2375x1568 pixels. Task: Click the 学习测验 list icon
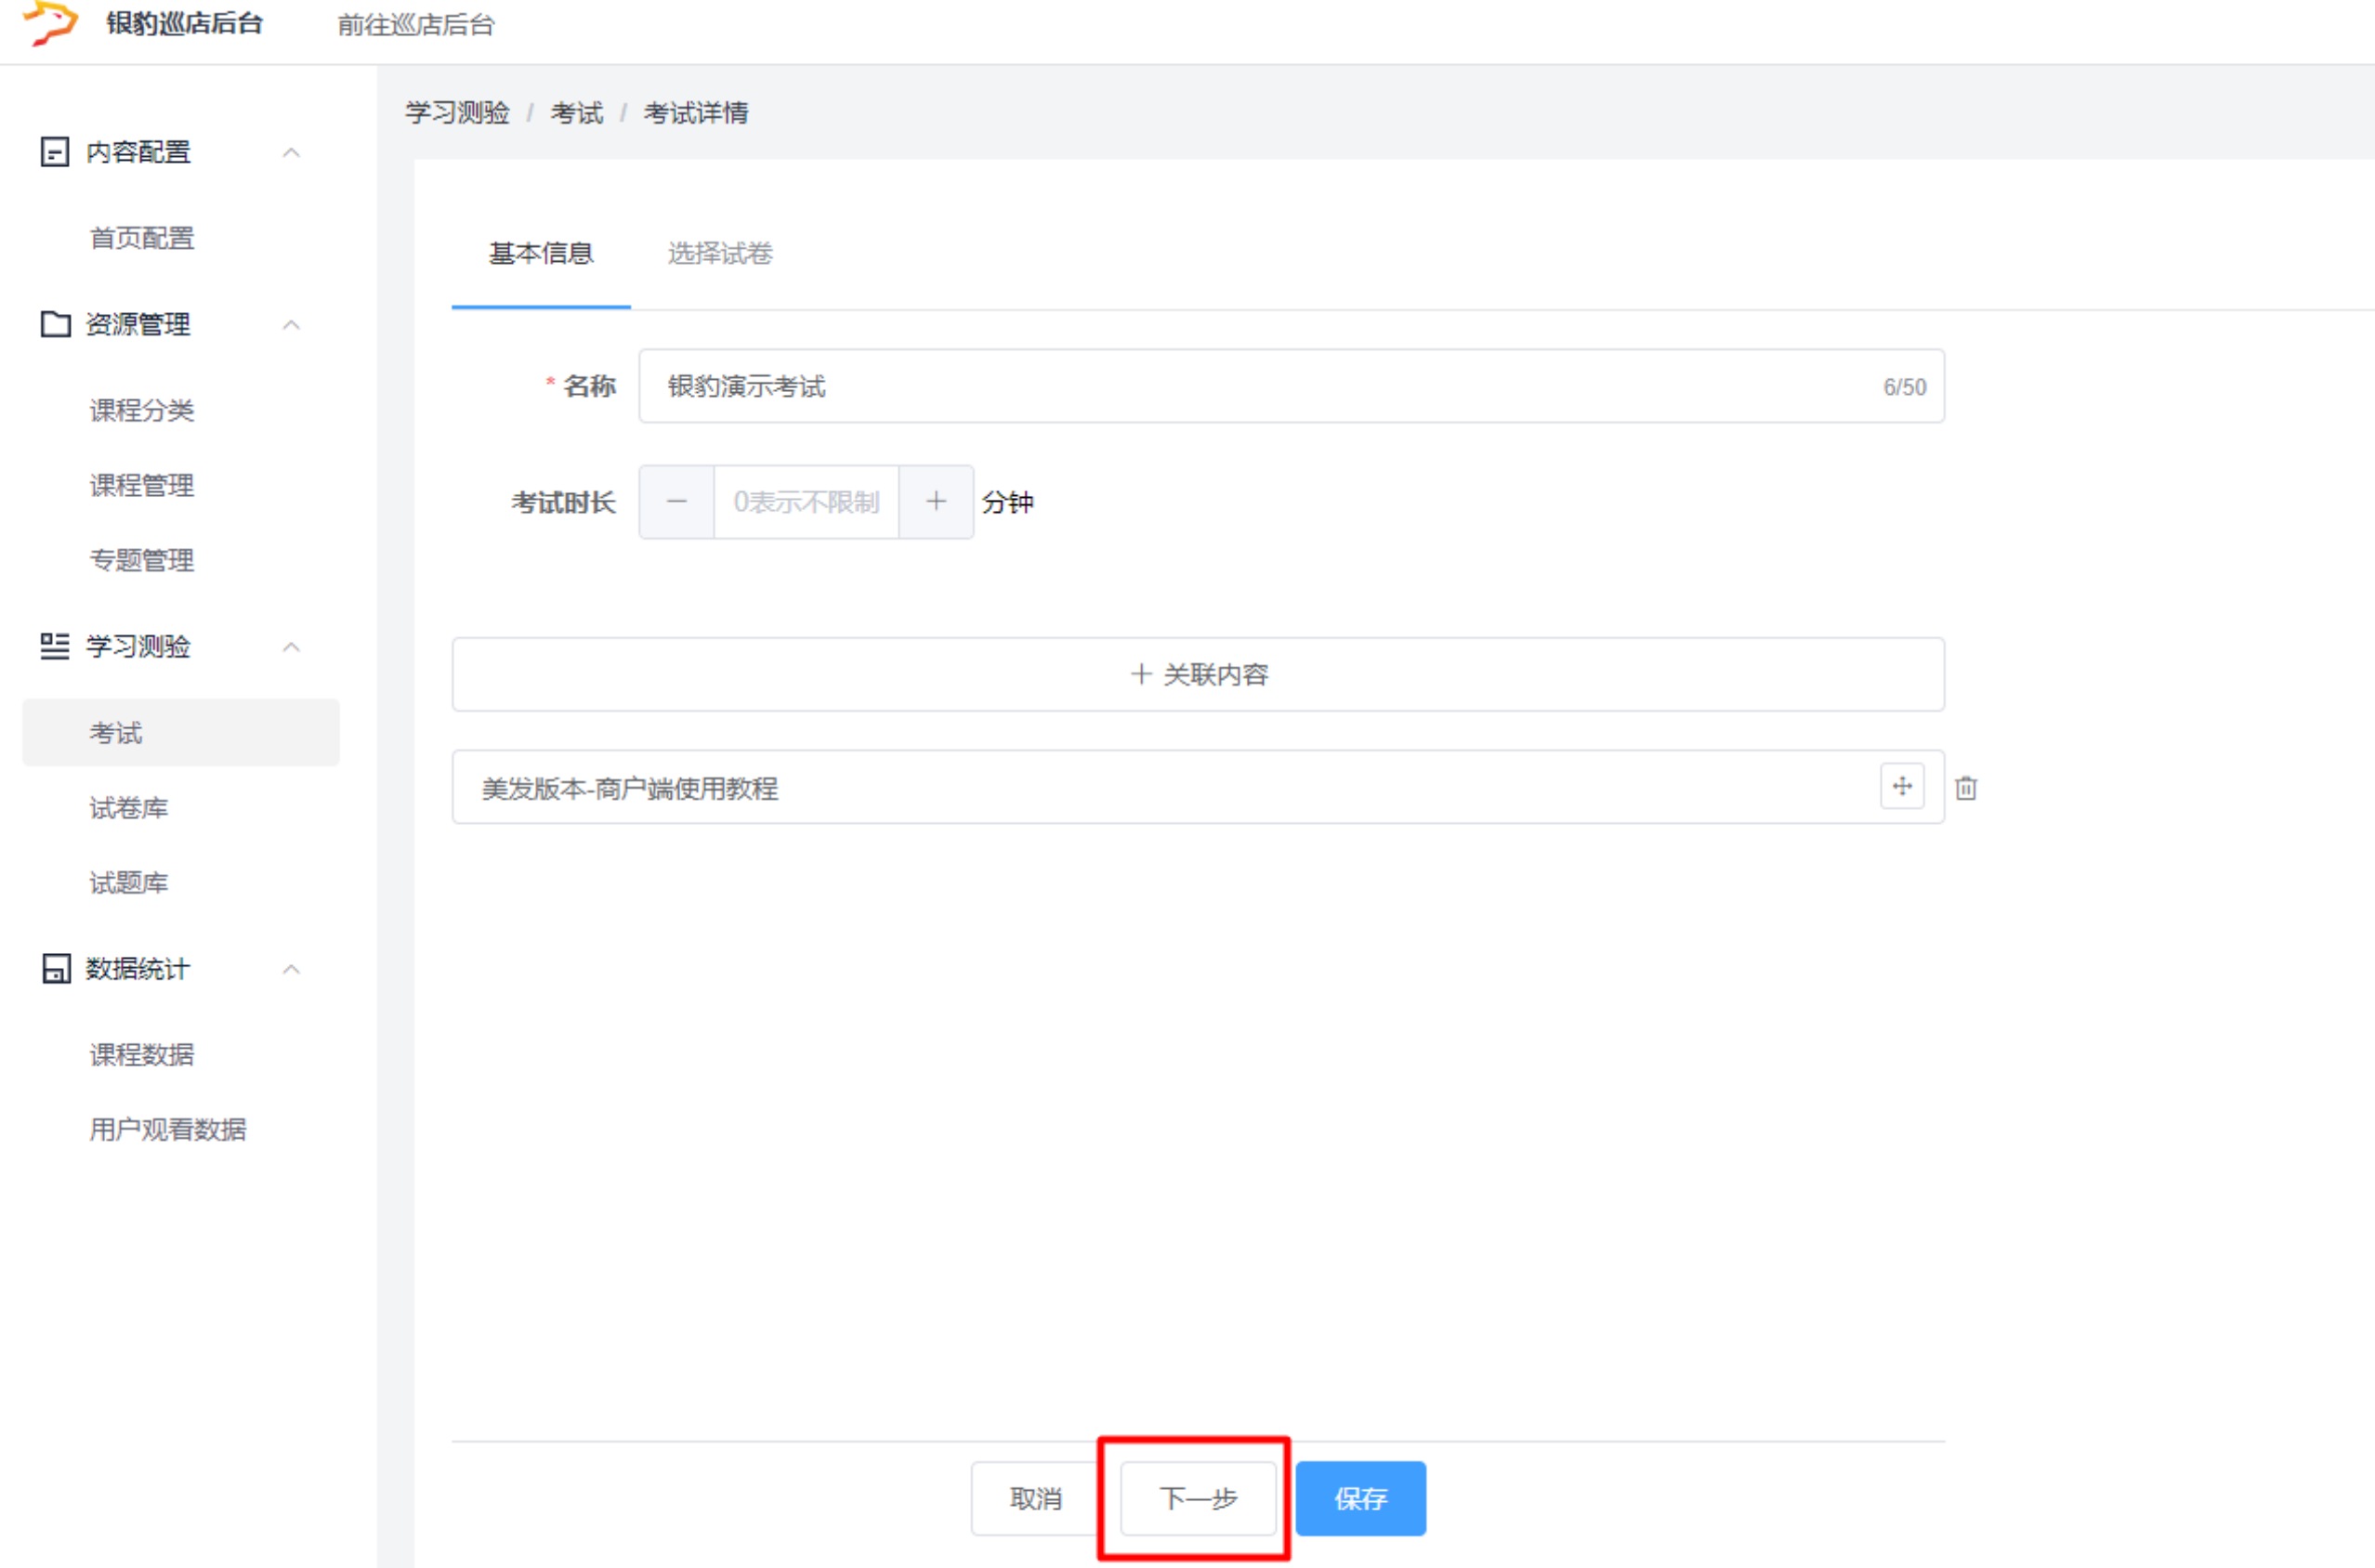[x=54, y=646]
